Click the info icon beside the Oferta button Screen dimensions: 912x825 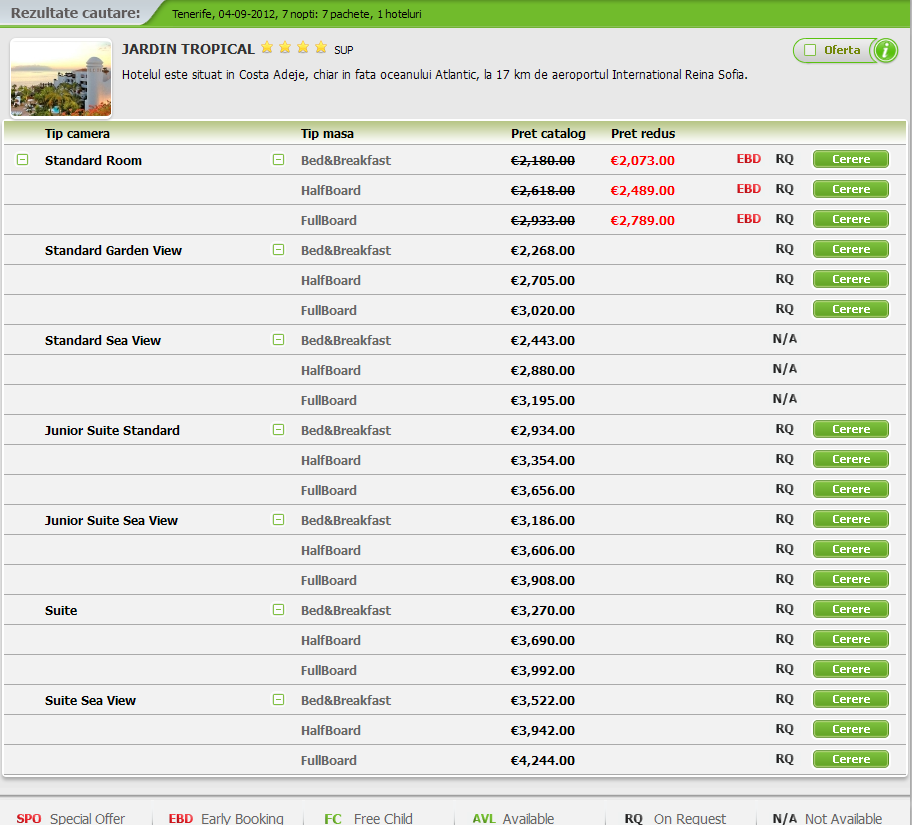coord(884,50)
